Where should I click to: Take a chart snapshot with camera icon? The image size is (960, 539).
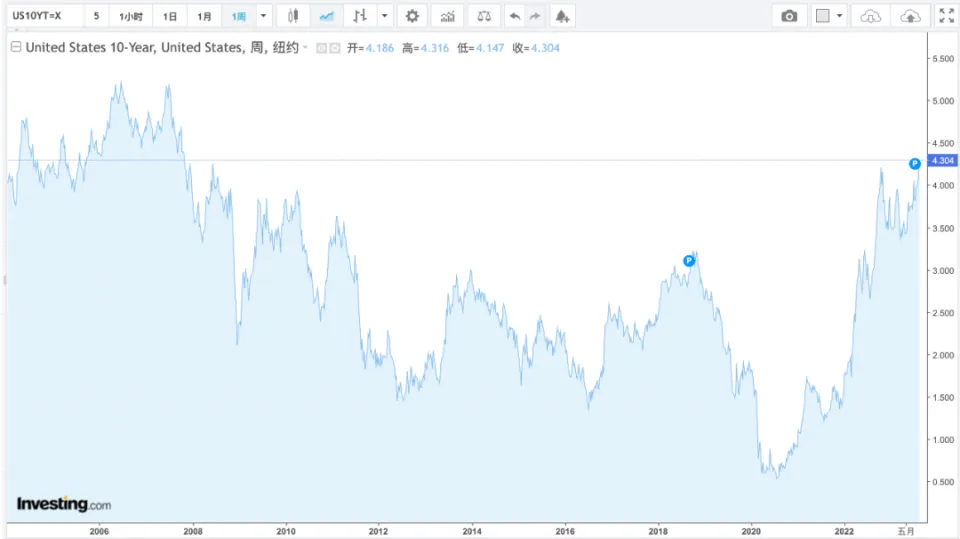(789, 16)
